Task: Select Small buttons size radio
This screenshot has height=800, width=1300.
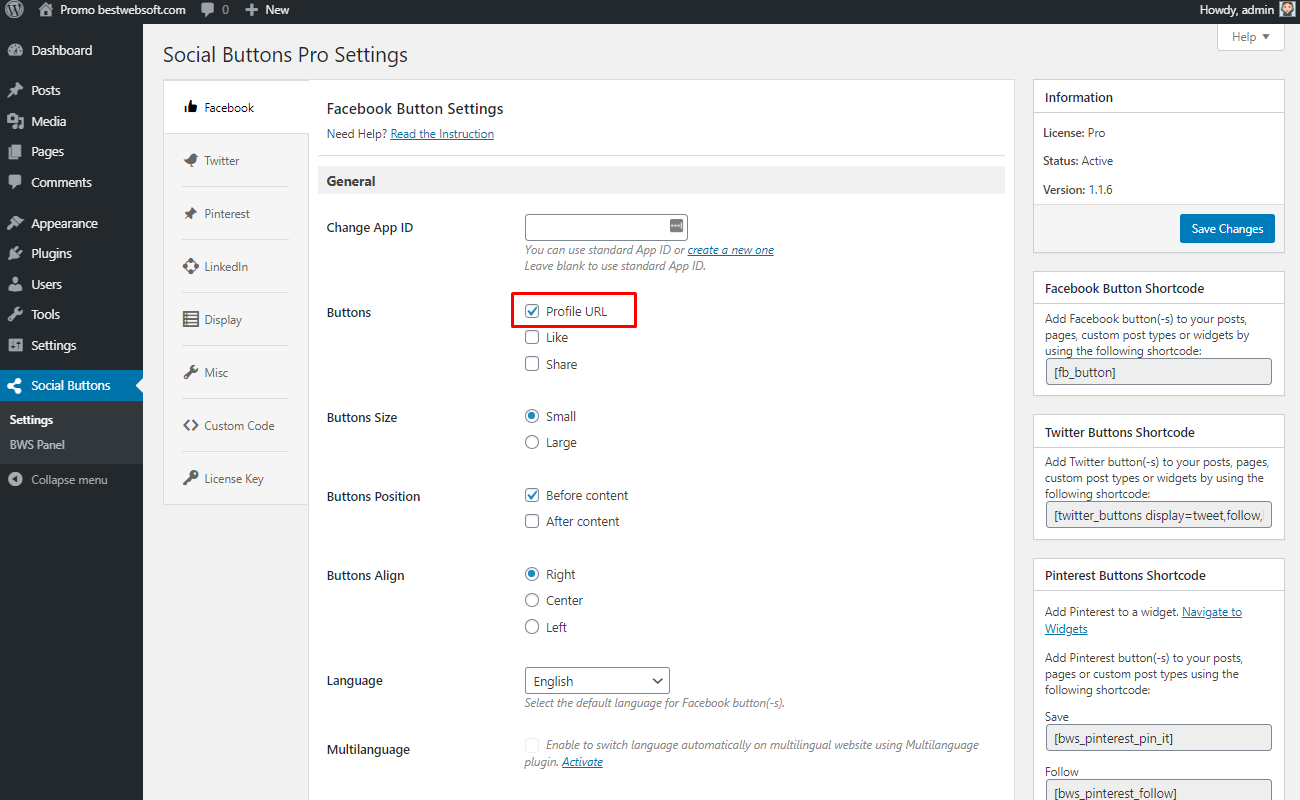Action: (532, 416)
